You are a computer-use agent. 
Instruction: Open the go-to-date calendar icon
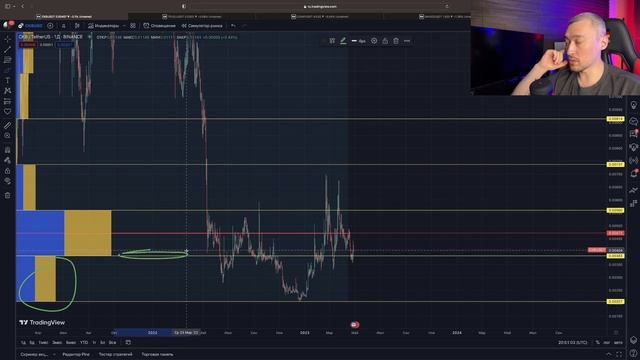pyautogui.click(x=128, y=342)
